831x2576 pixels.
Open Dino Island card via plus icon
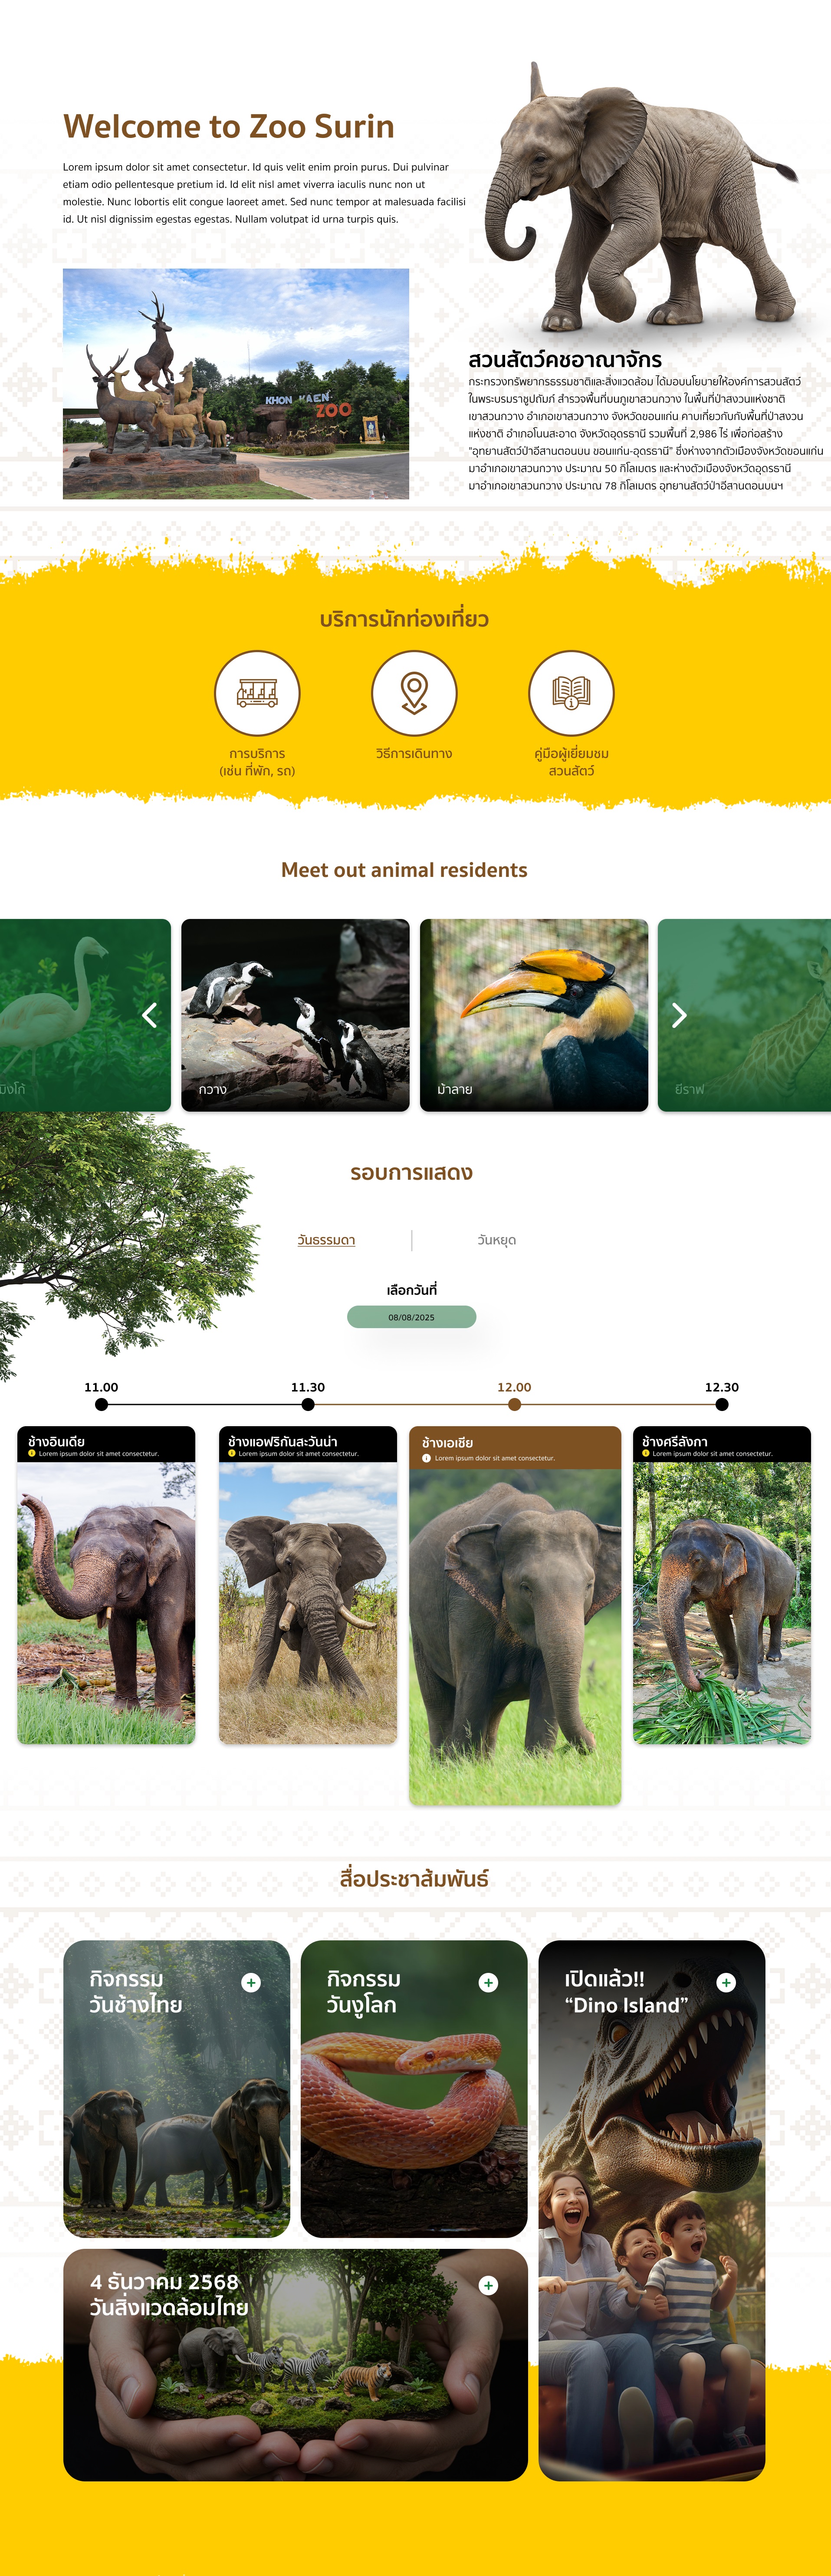tap(726, 1982)
